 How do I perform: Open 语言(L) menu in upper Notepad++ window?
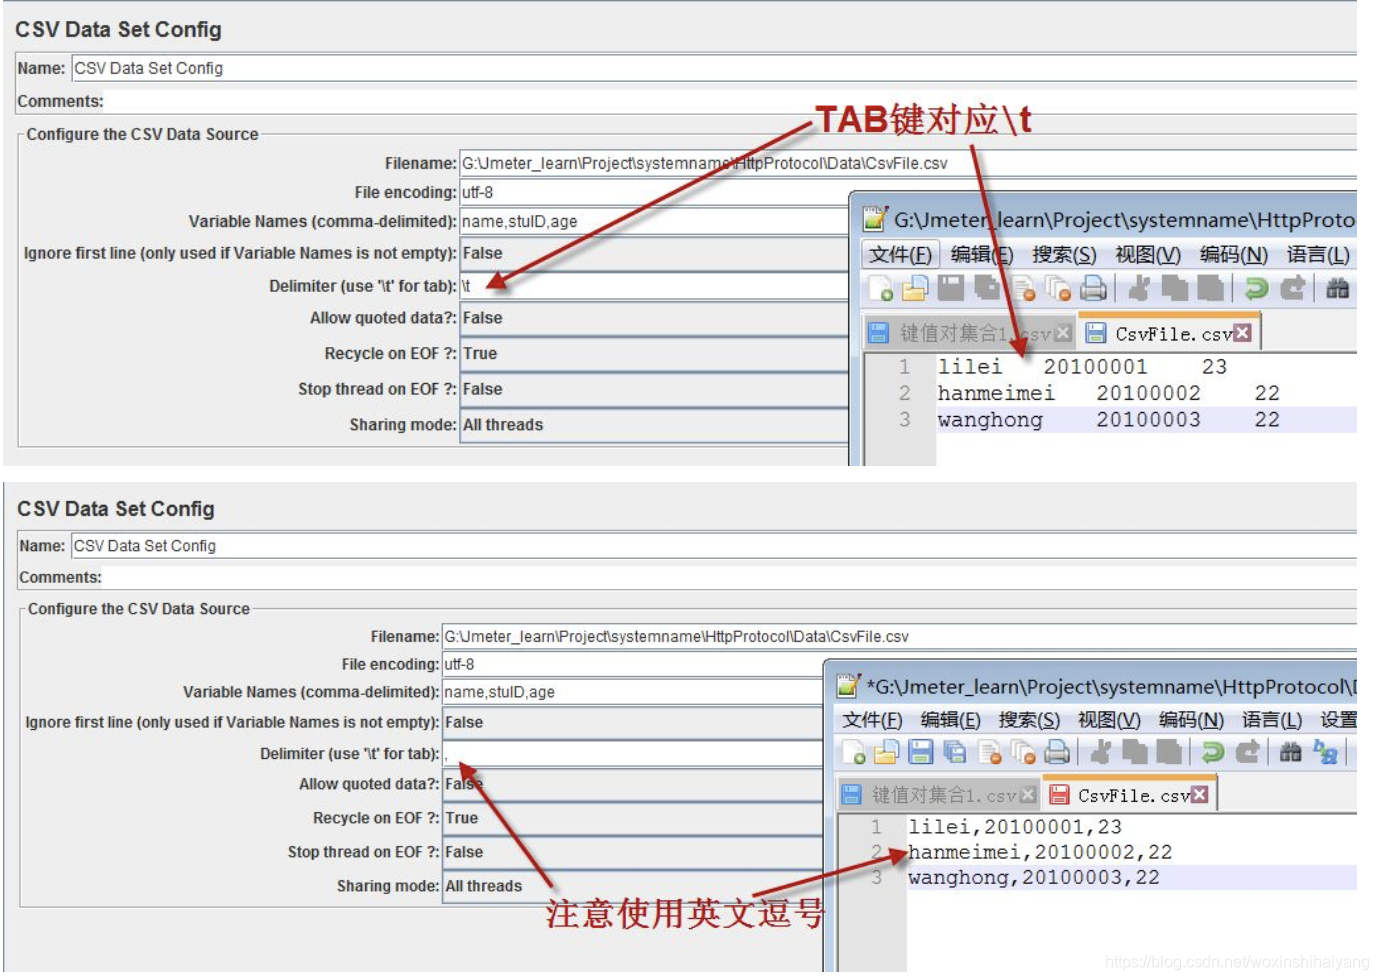point(1318,255)
